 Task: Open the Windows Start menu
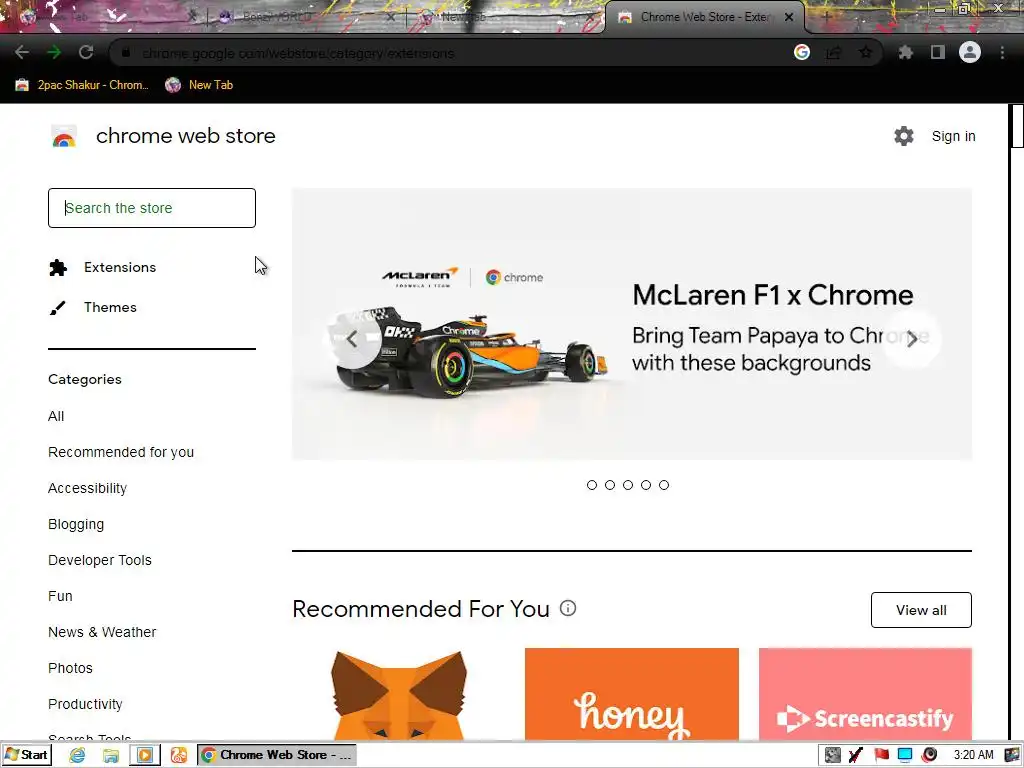click(26, 755)
